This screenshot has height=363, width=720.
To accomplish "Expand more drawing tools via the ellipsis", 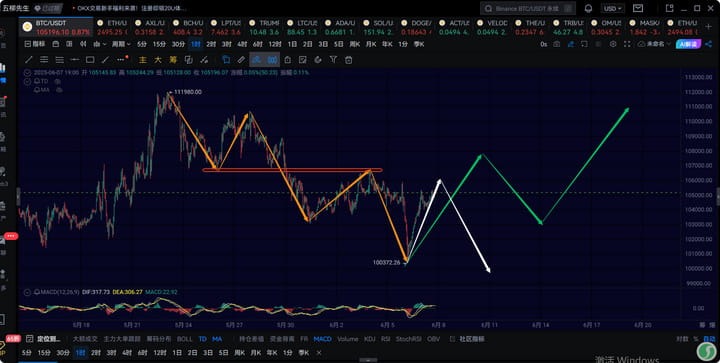I will [121, 60].
